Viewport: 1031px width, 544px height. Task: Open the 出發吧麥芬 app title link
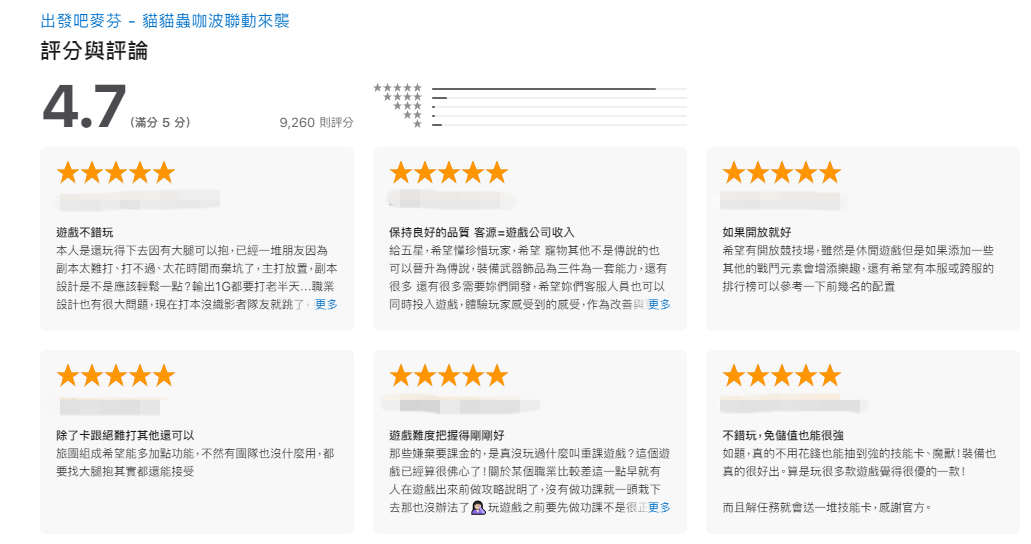coord(165,20)
